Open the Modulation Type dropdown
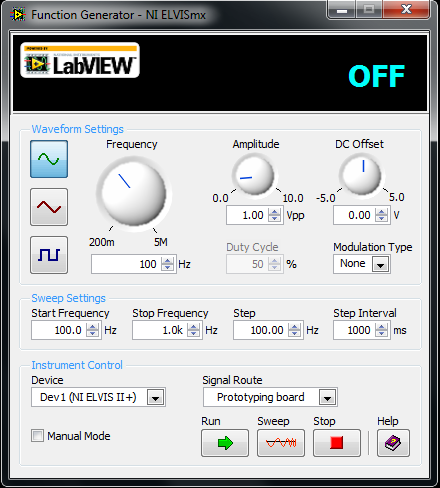The width and height of the screenshot is (440, 488). (x=381, y=265)
